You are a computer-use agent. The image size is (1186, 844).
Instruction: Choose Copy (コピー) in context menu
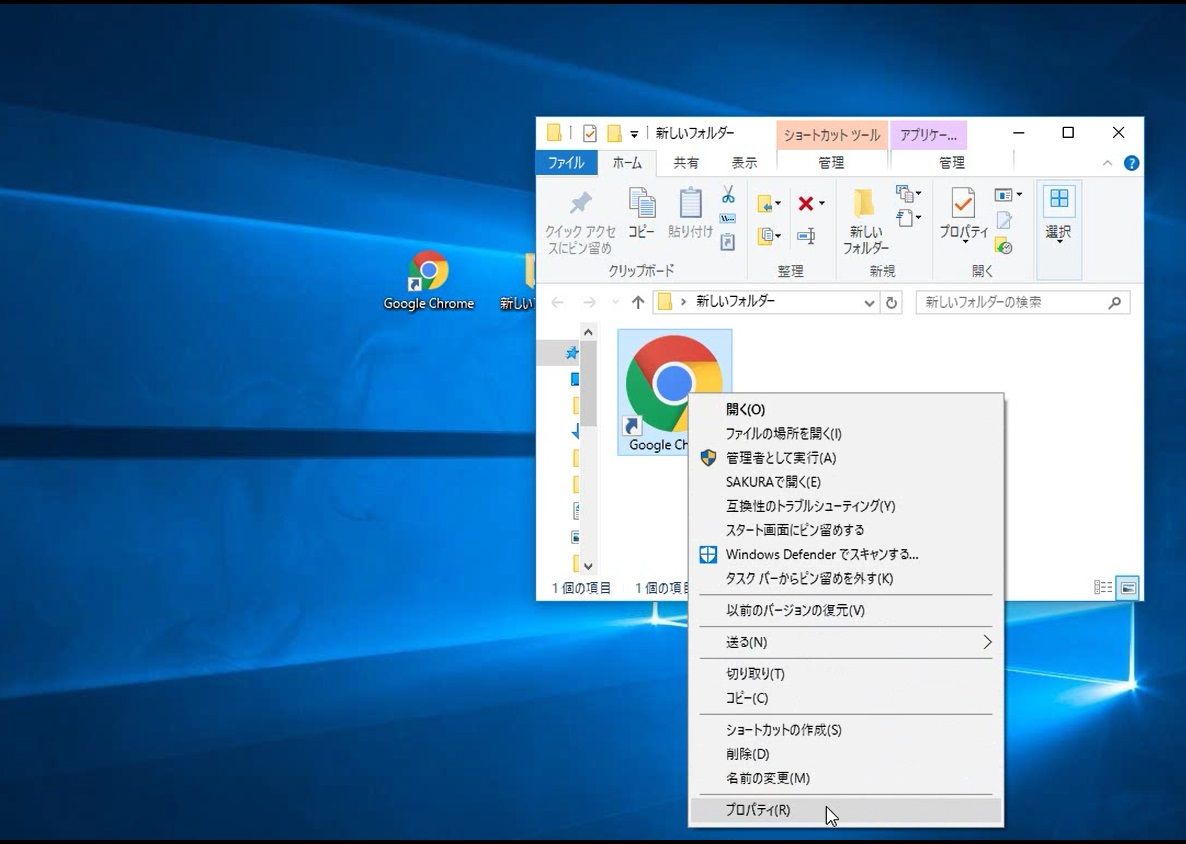click(x=847, y=698)
